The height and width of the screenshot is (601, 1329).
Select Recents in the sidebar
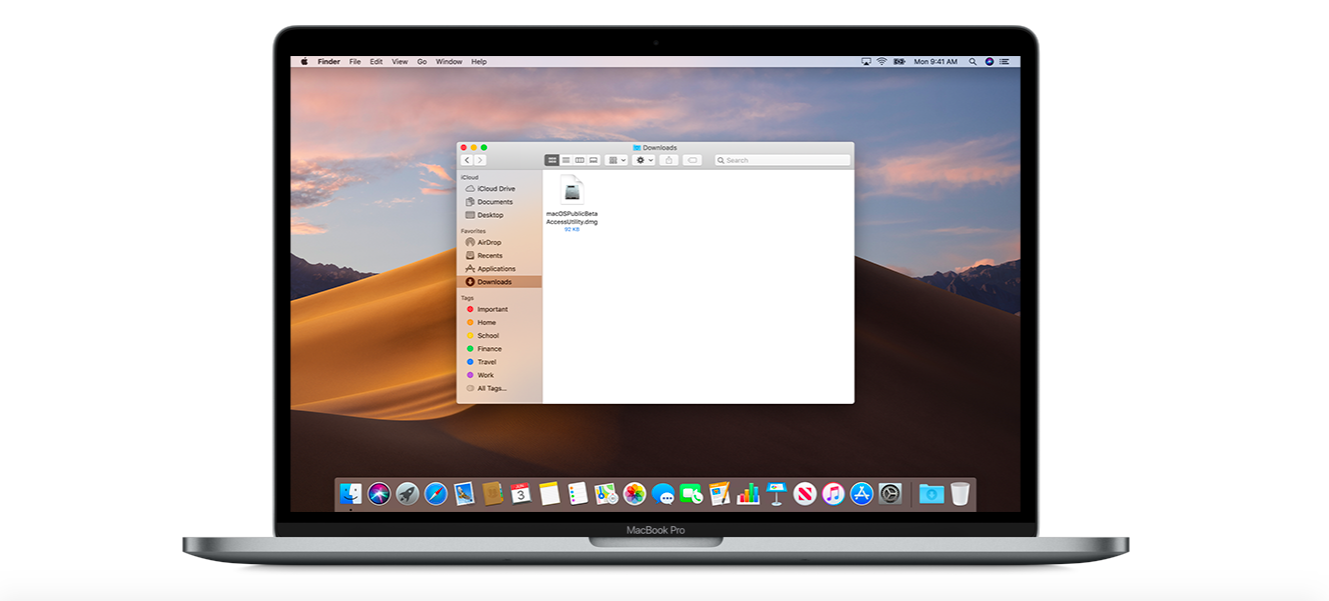click(499, 255)
